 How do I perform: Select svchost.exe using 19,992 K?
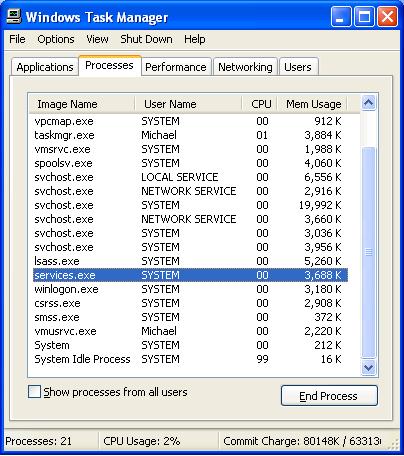tap(190, 205)
